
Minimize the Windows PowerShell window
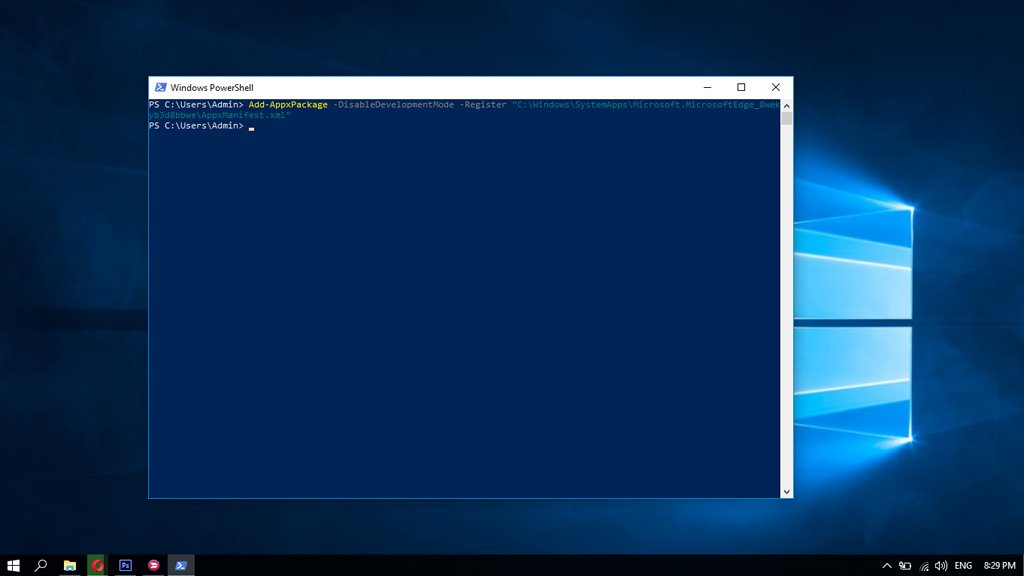[707, 88]
